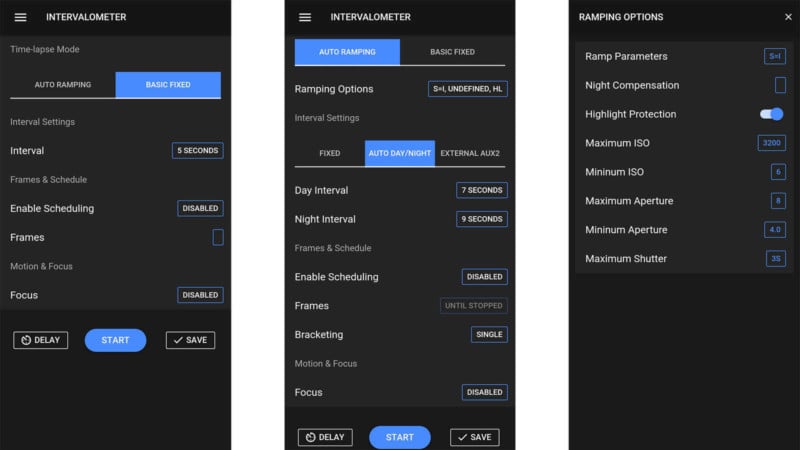The height and width of the screenshot is (450, 800).
Task: Click the Maximum Shutter 3S field
Action: [775, 259]
